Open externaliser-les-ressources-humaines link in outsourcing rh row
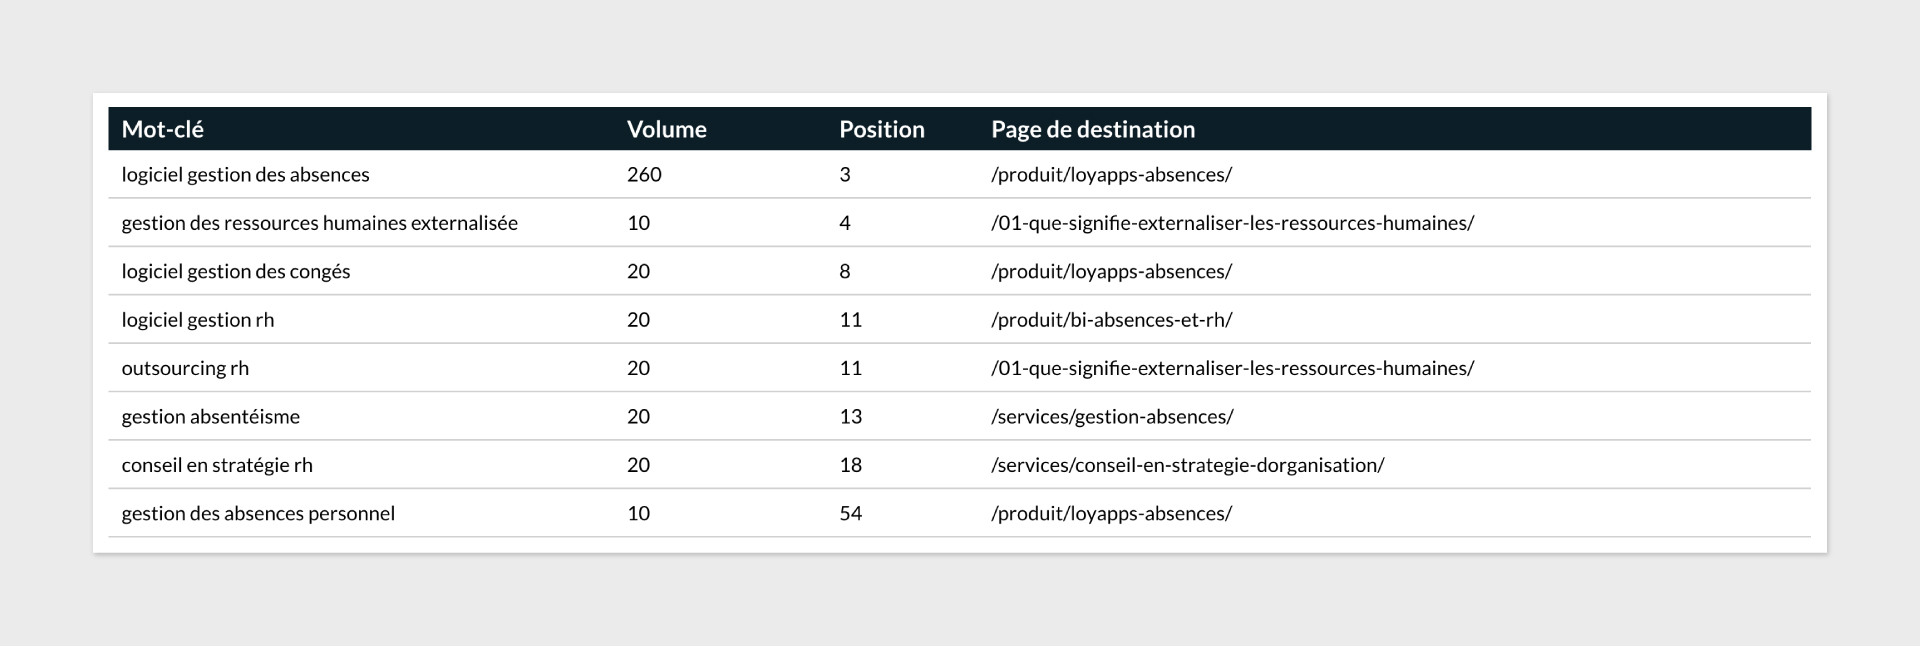This screenshot has width=1920, height=646. pos(1232,368)
